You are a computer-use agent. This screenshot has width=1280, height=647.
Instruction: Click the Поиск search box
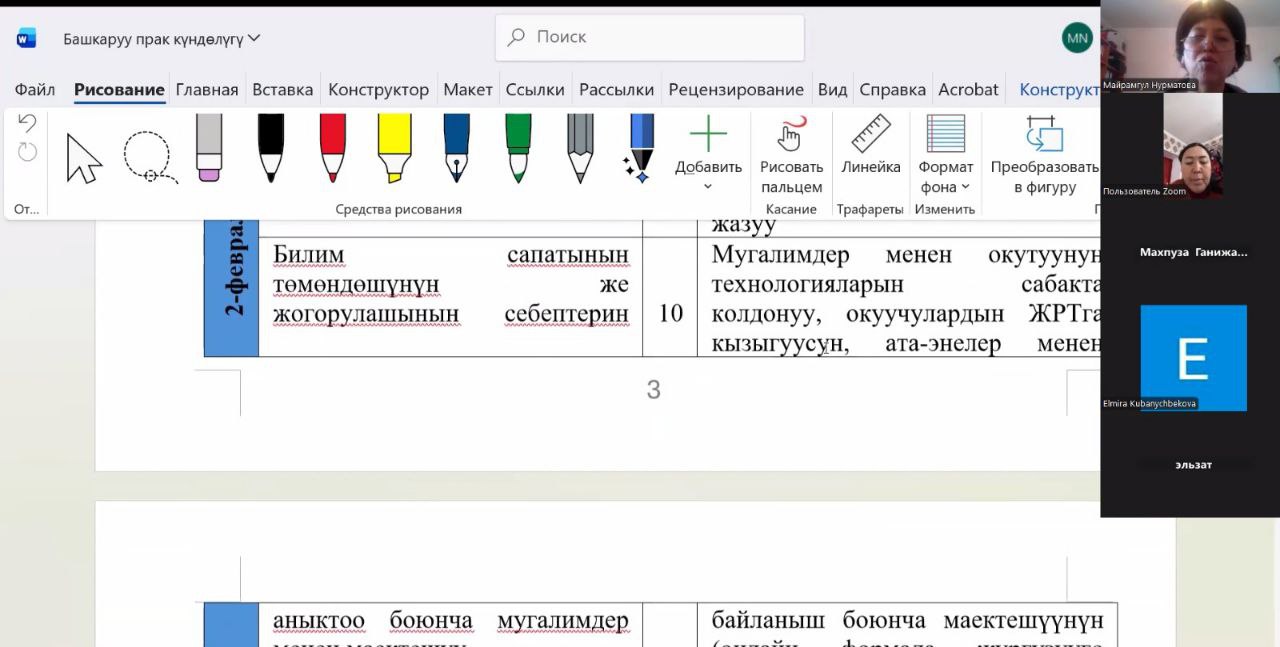point(650,37)
